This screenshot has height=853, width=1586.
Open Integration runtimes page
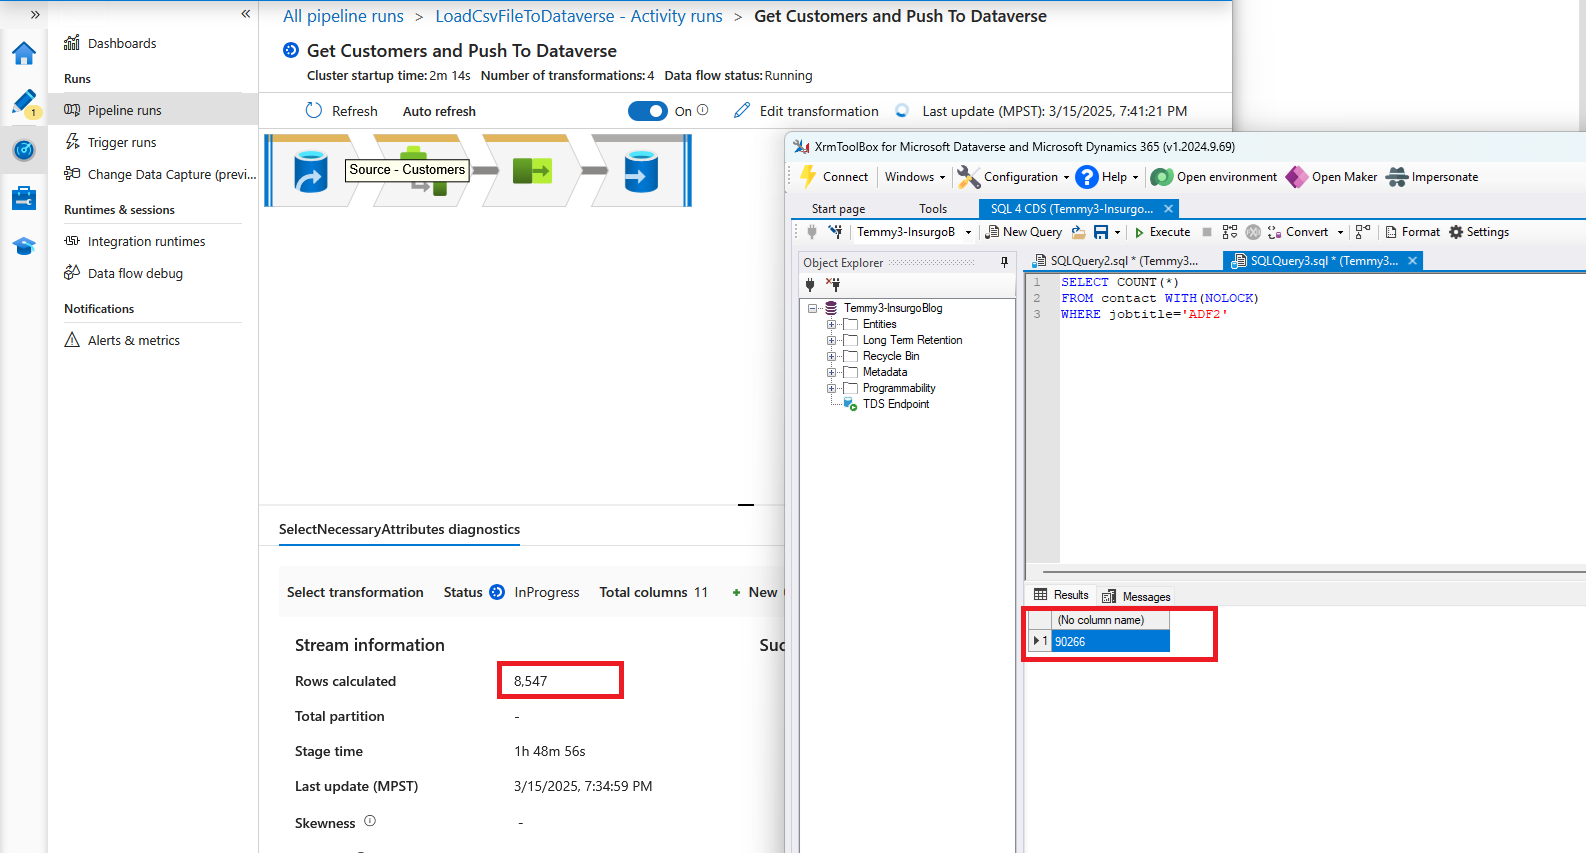[x=135, y=241]
